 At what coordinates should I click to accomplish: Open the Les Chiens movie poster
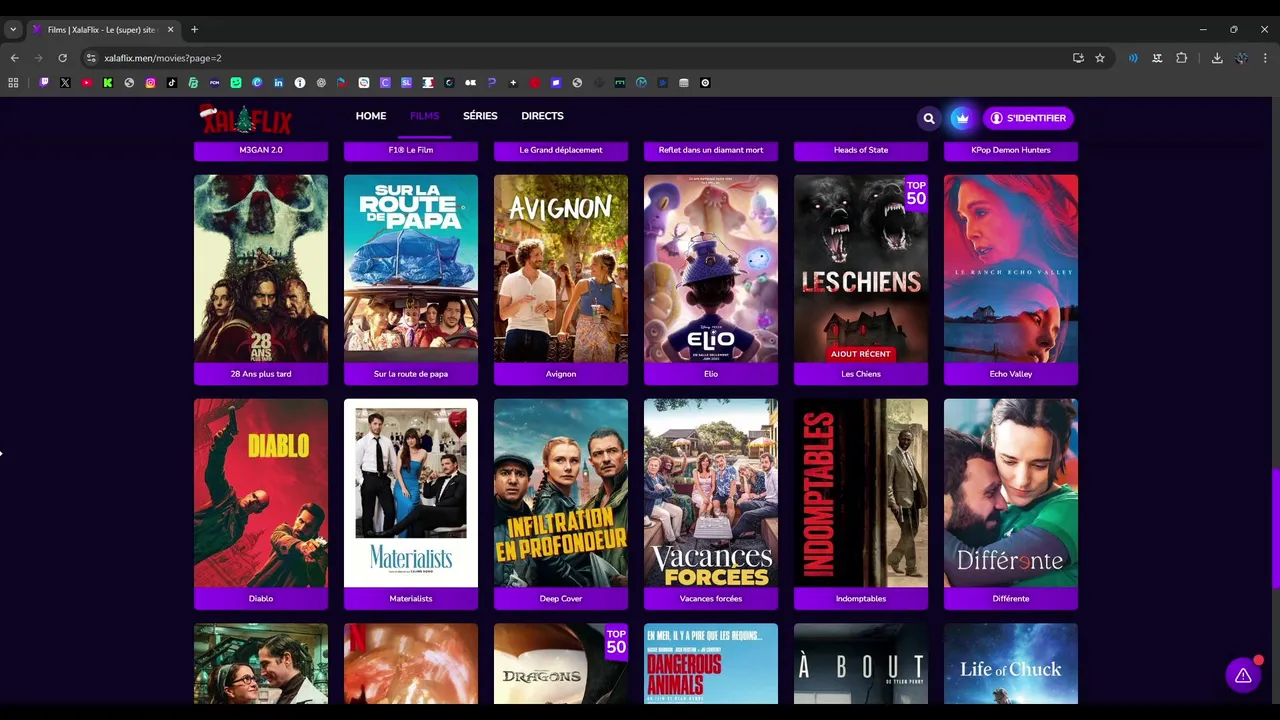861,269
